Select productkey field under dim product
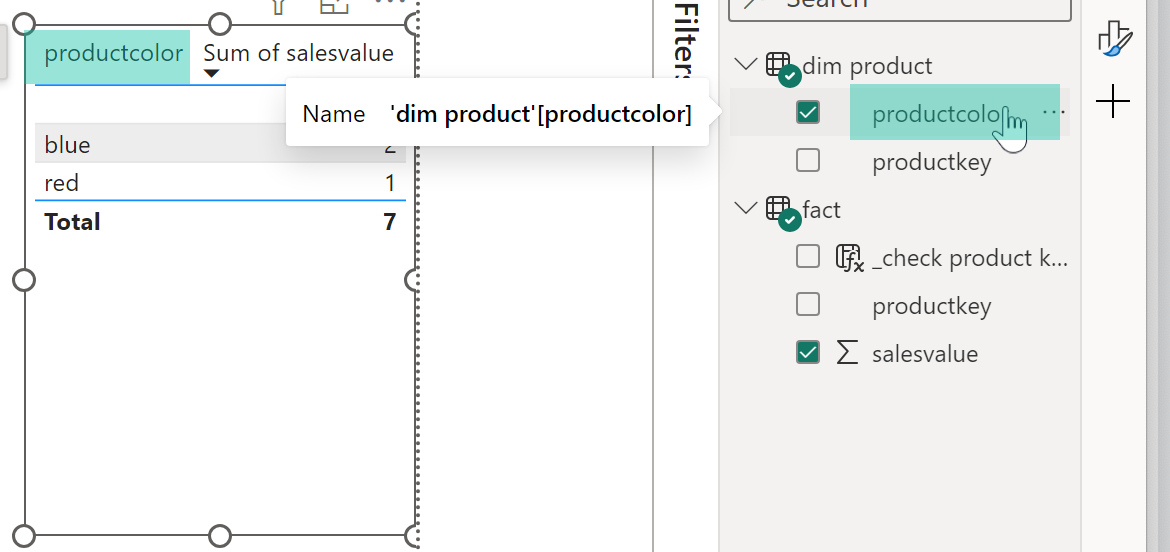Viewport: 1170px width, 552px height. coord(931,162)
